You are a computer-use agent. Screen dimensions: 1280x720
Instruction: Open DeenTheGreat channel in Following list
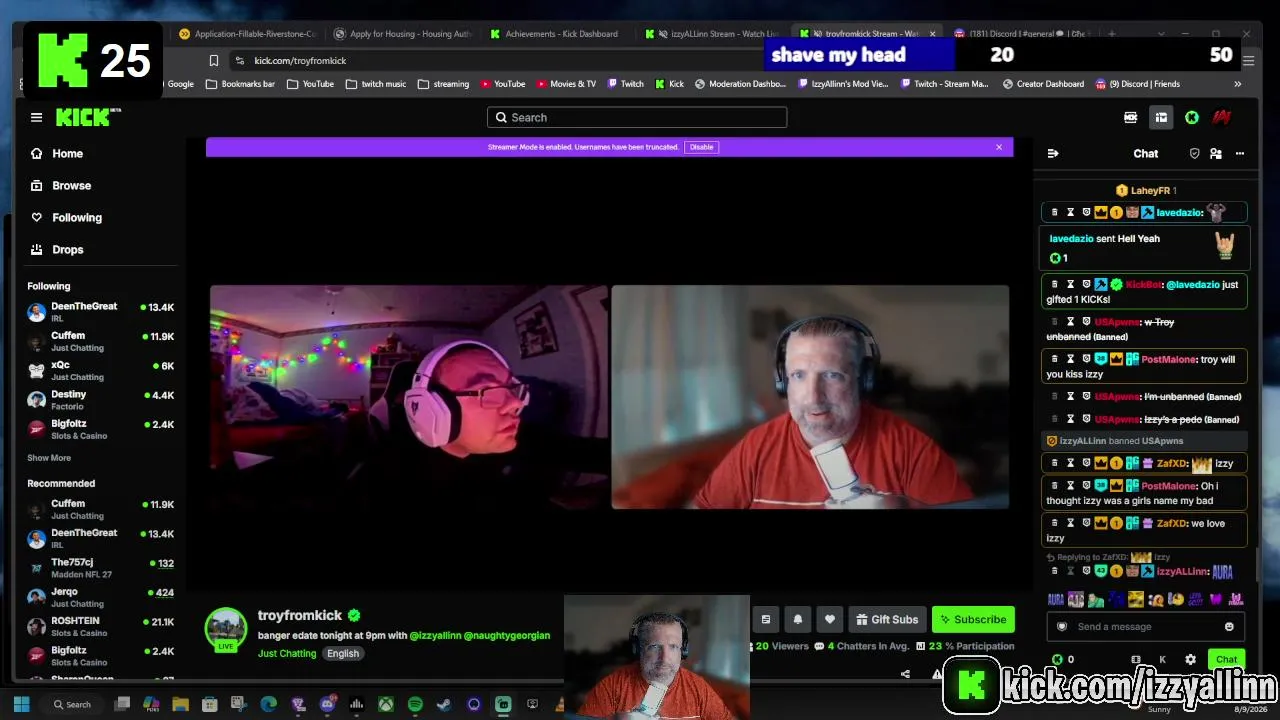coord(101,312)
